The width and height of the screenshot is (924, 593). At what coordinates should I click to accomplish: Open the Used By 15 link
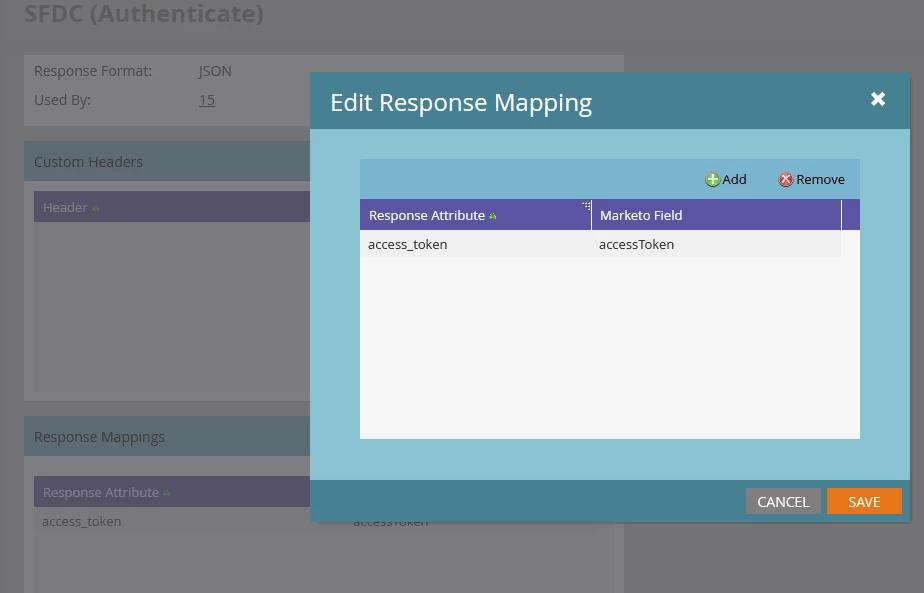[x=207, y=100]
